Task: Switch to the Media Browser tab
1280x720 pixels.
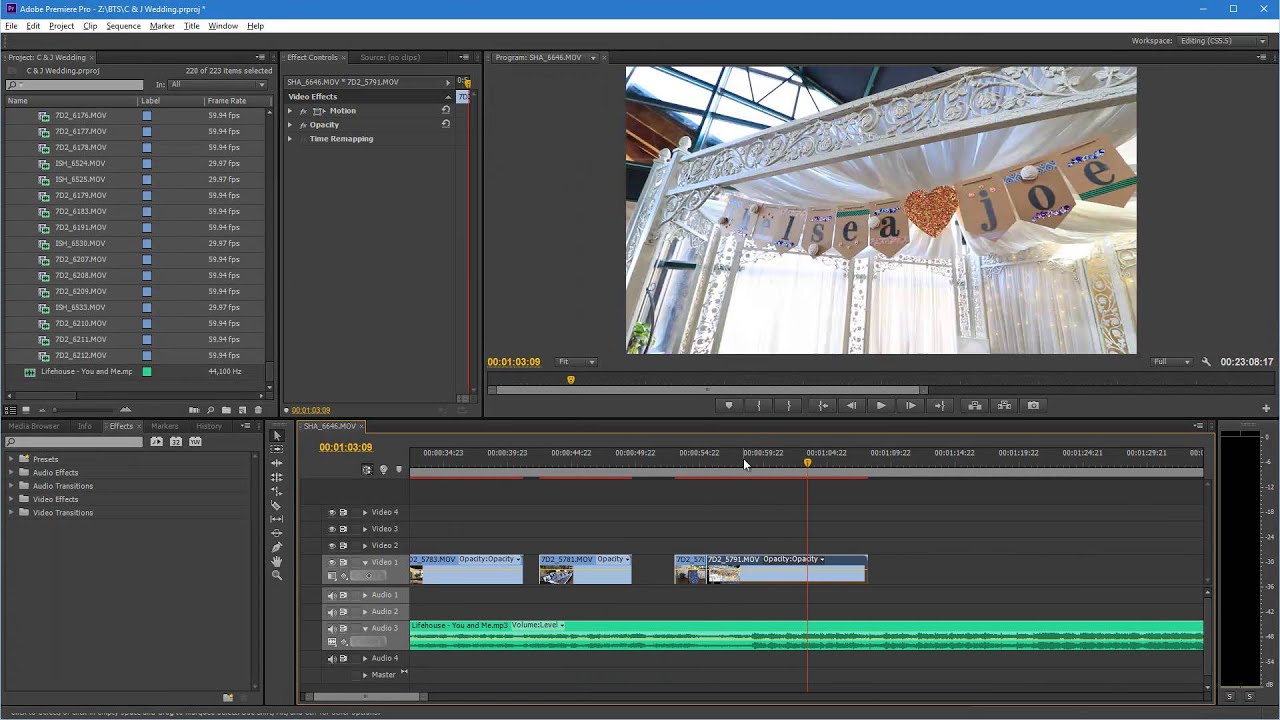Action: (34, 426)
